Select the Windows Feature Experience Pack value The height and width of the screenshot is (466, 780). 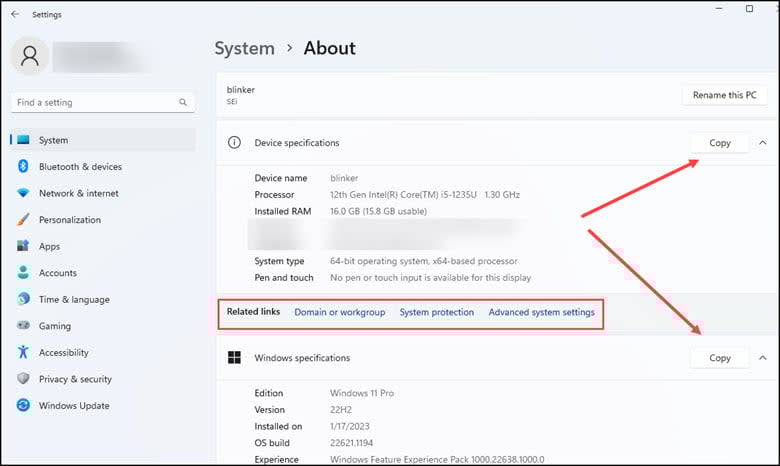[x=437, y=460]
